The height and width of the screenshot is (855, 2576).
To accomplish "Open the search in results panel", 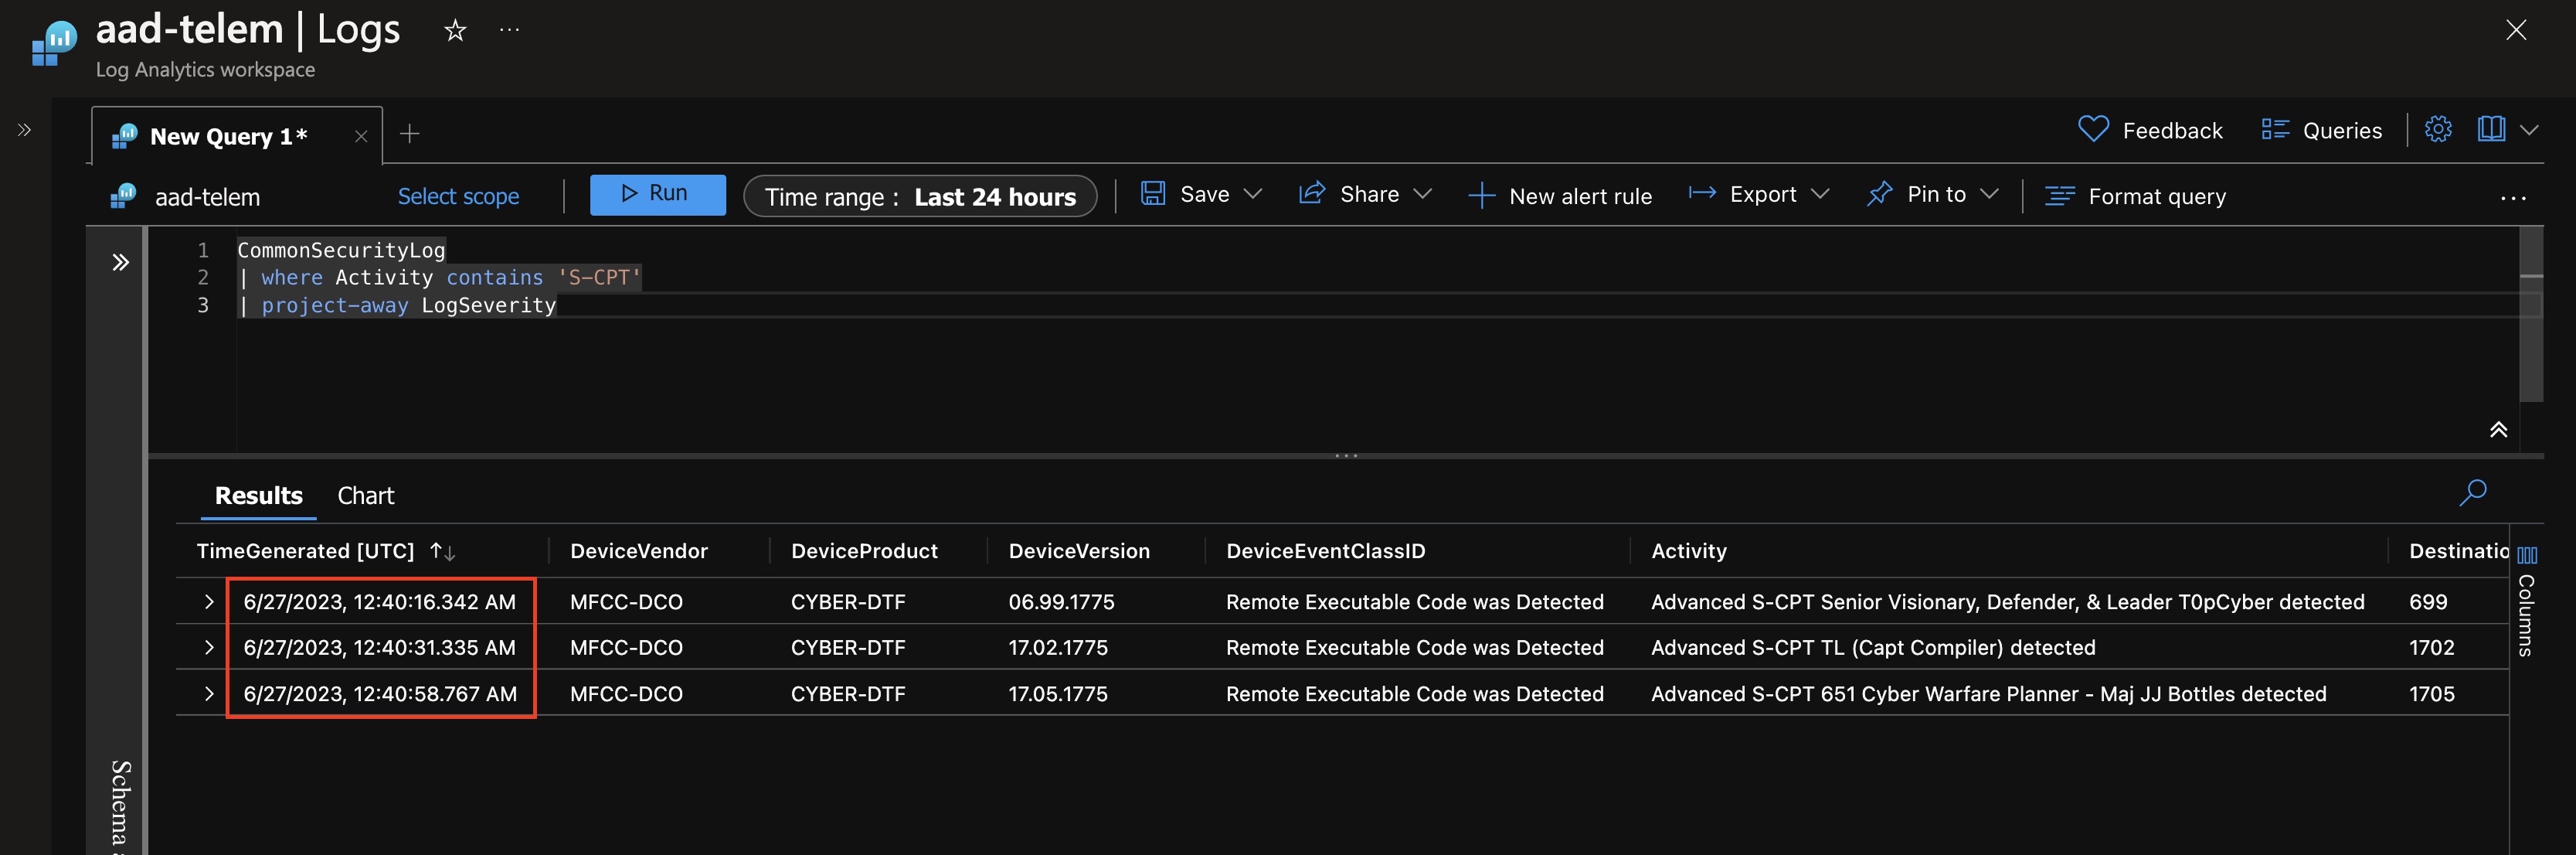I will (2473, 492).
